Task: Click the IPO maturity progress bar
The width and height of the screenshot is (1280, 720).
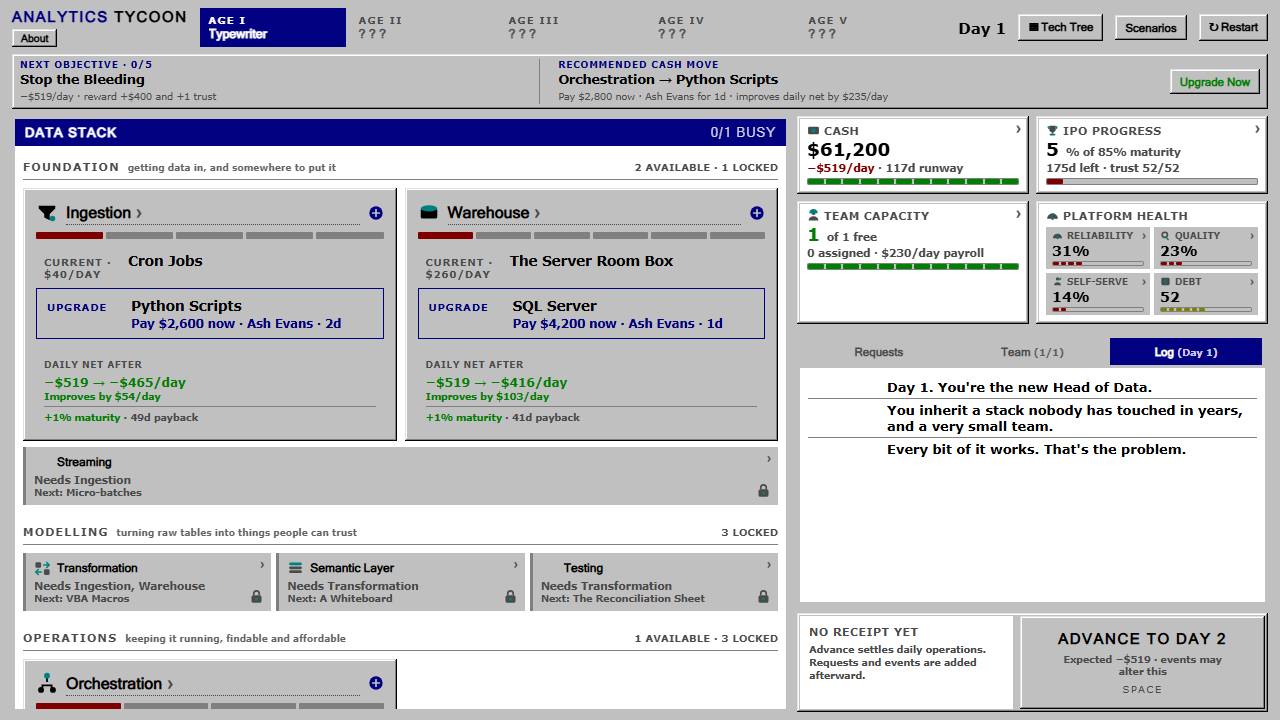Action: click(x=1152, y=182)
